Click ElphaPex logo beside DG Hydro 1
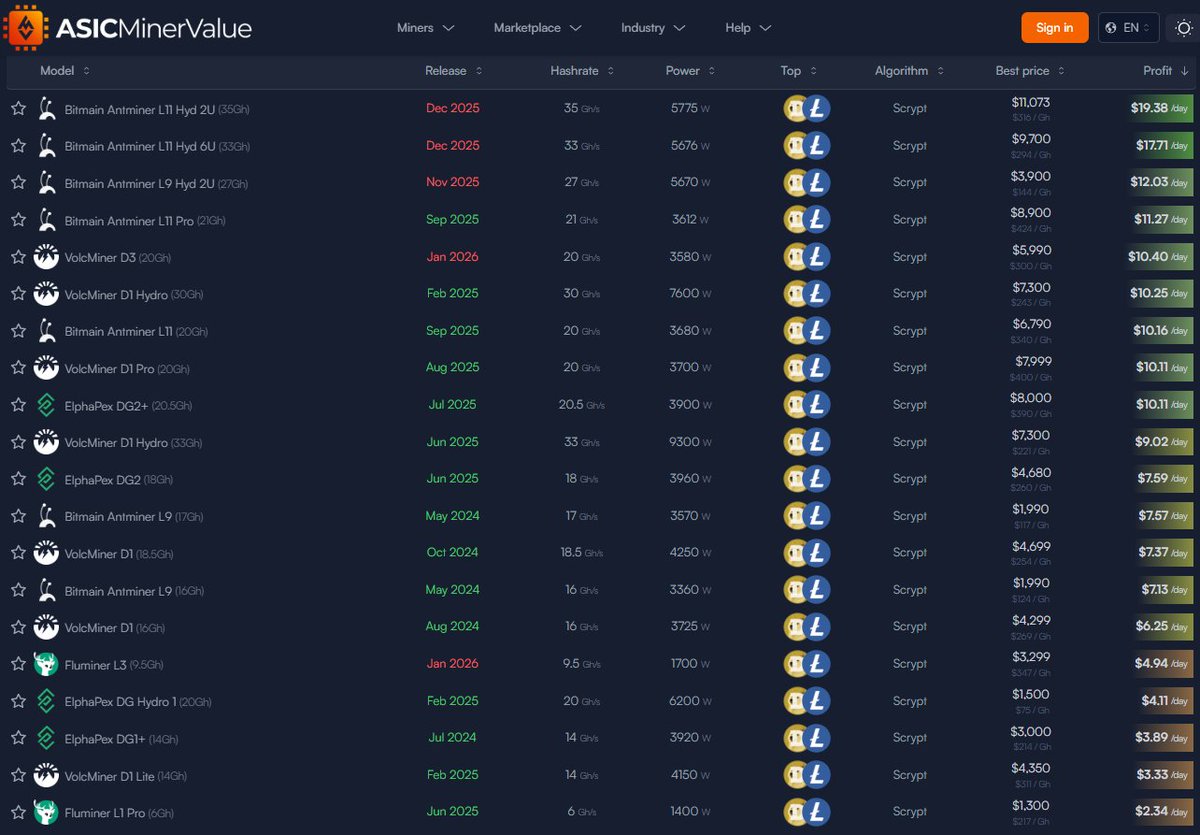Screen dimensions: 1200x835 46,701
